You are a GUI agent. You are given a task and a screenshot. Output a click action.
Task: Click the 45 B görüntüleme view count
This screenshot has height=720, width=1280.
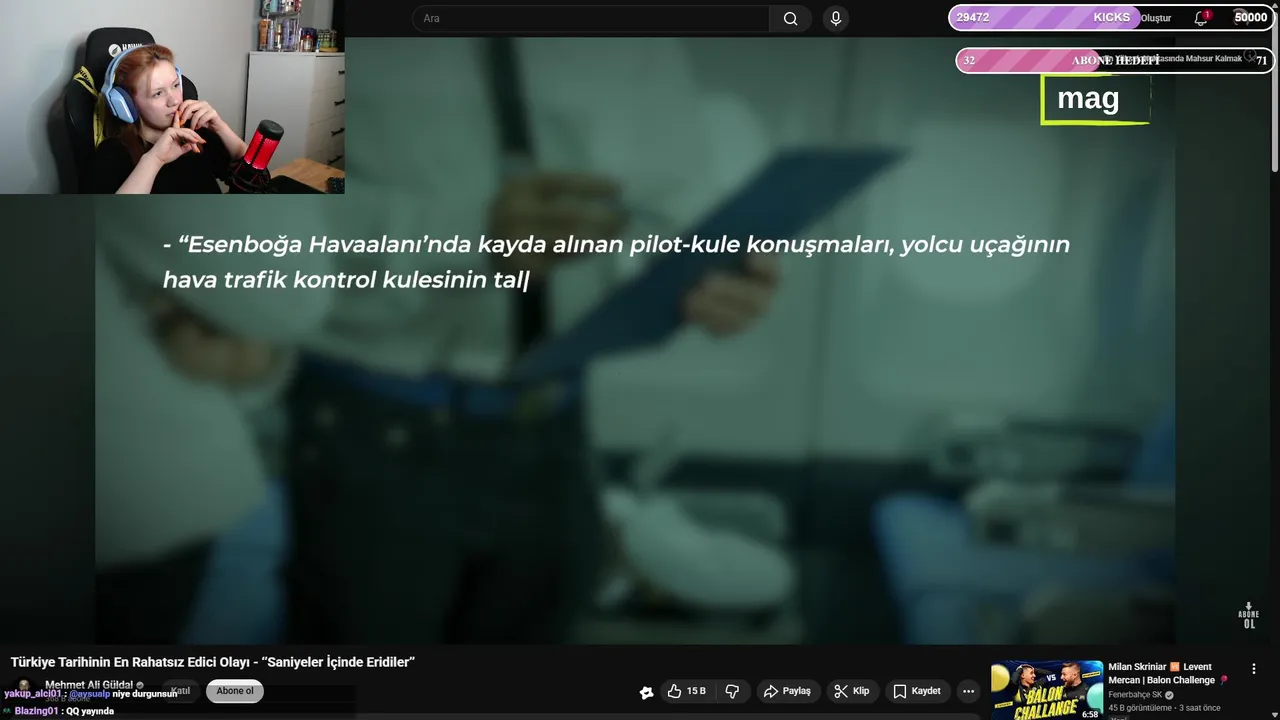click(1140, 708)
